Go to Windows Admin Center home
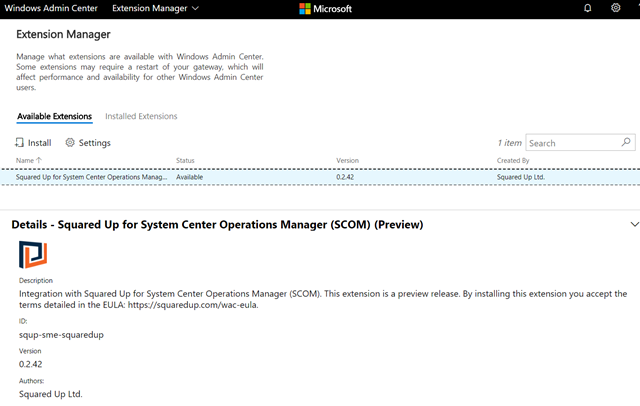The width and height of the screenshot is (640, 406). coord(51,8)
